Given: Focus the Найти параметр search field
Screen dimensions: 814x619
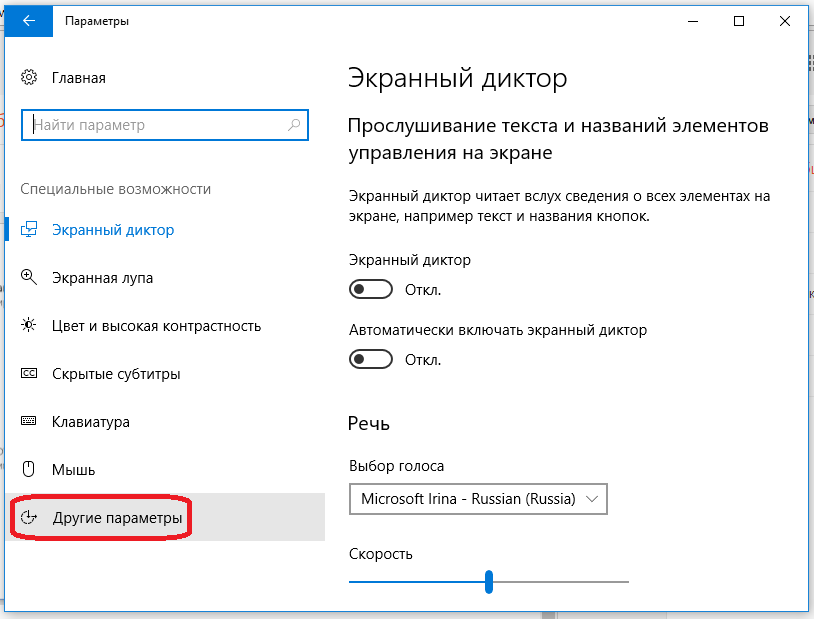Looking at the screenshot, I should click(165, 125).
